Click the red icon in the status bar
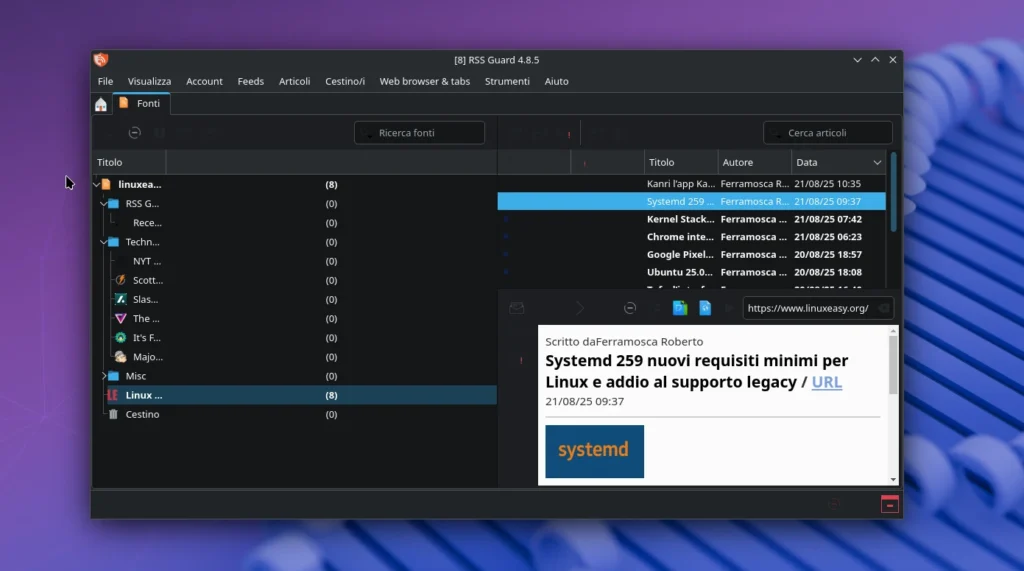 (x=889, y=504)
